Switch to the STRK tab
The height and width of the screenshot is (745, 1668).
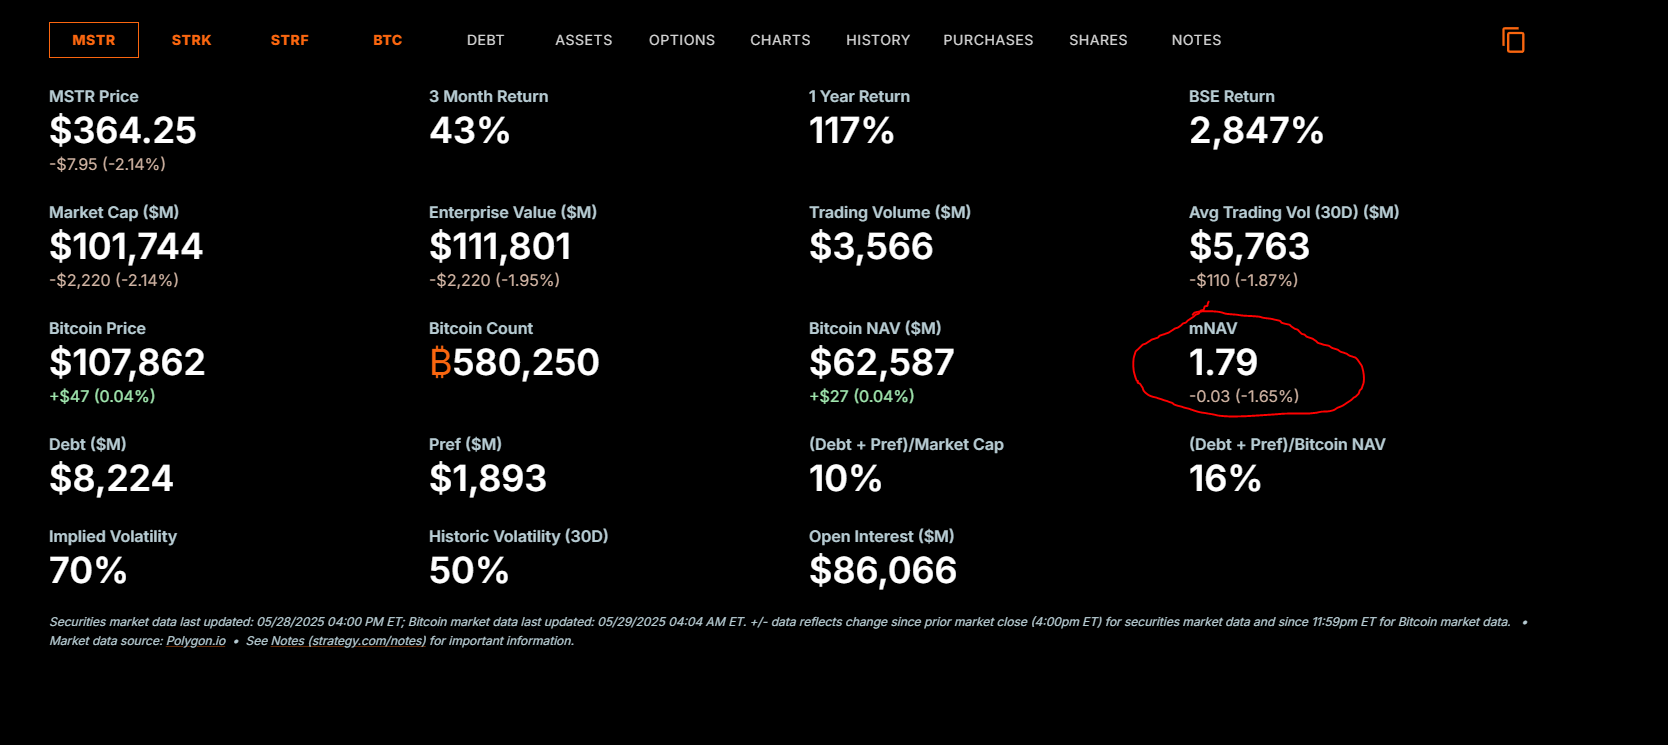[x=192, y=40]
